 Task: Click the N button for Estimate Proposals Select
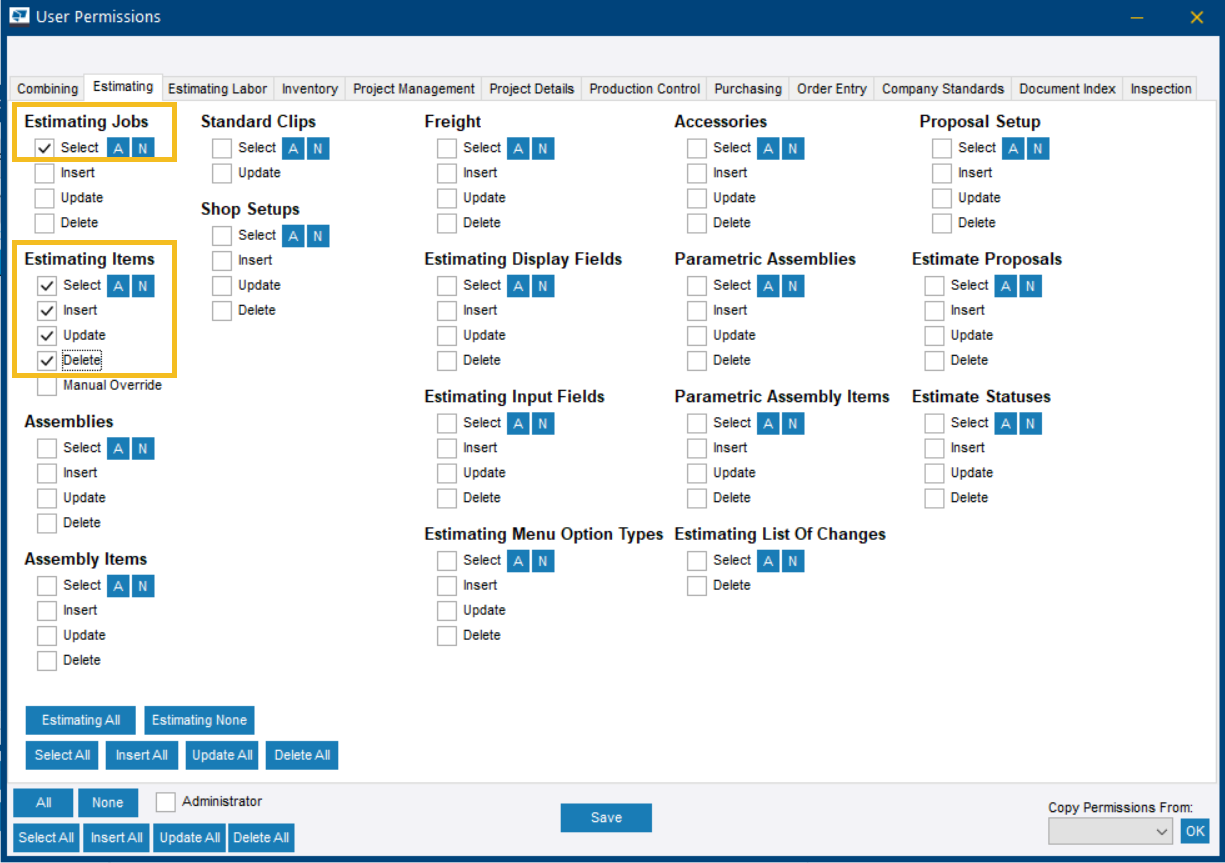point(1031,286)
